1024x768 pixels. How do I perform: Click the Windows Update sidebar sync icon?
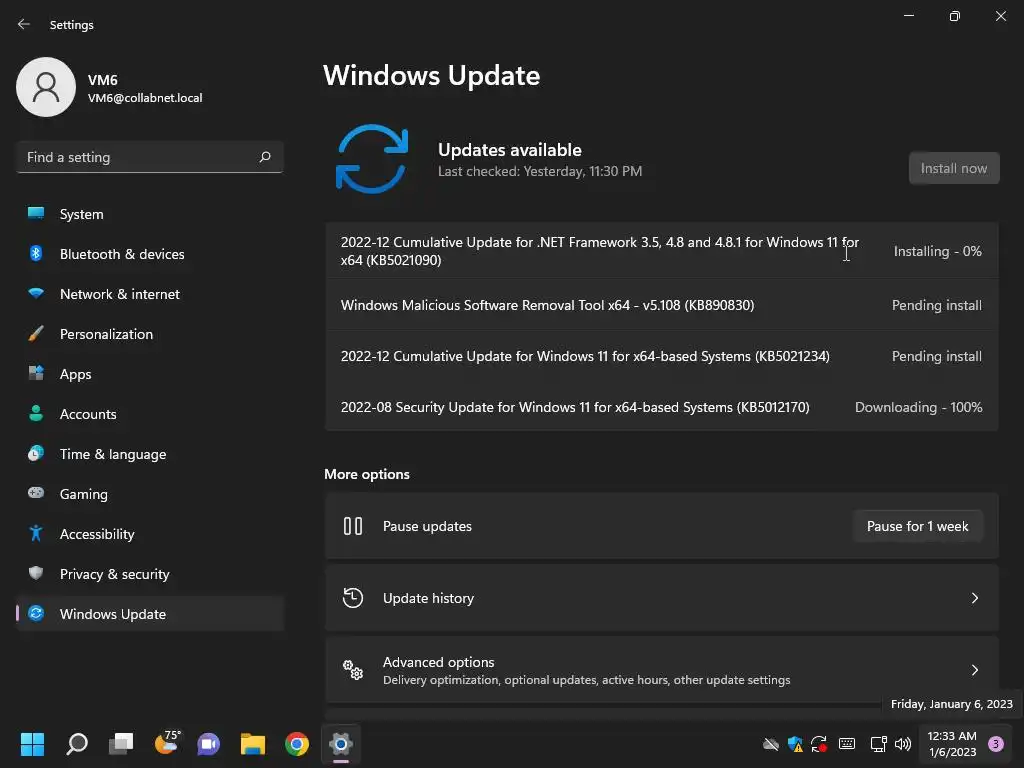click(x=36, y=613)
